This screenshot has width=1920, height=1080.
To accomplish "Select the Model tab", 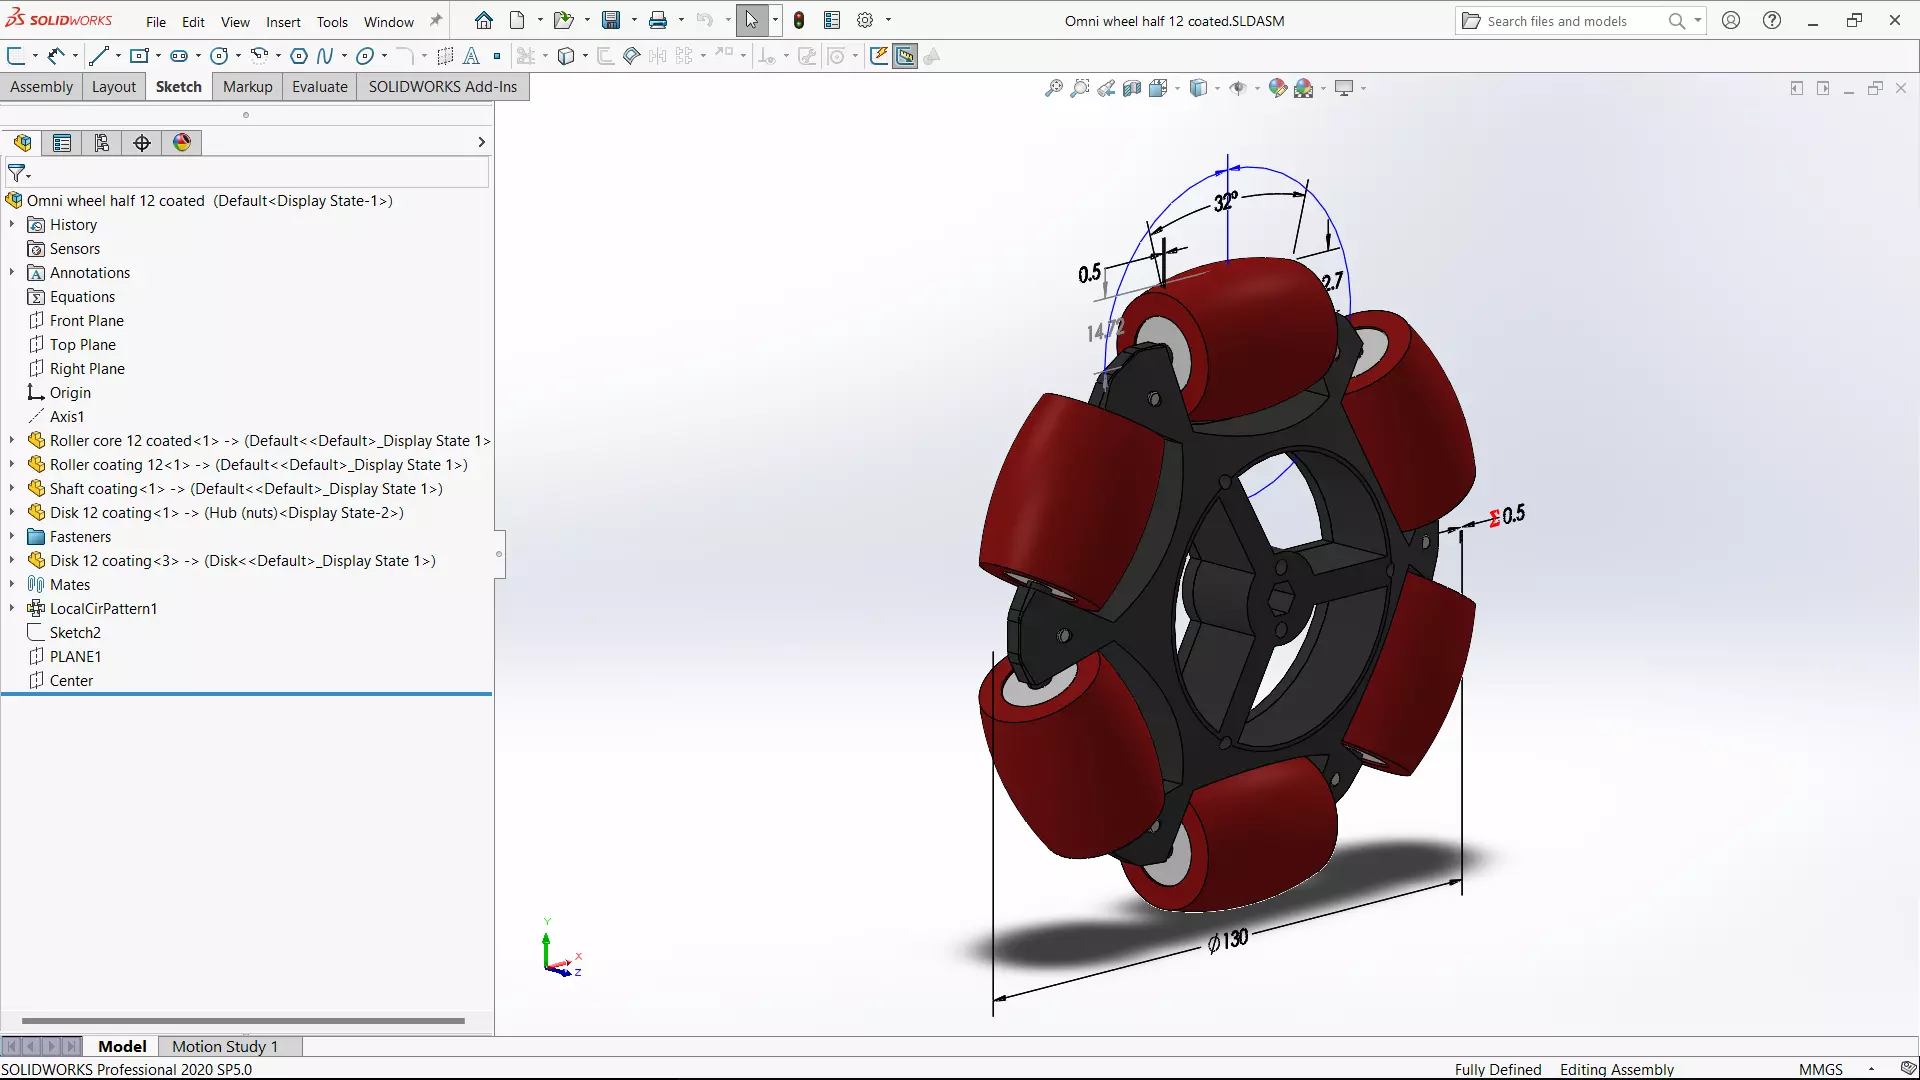I will (x=122, y=1046).
